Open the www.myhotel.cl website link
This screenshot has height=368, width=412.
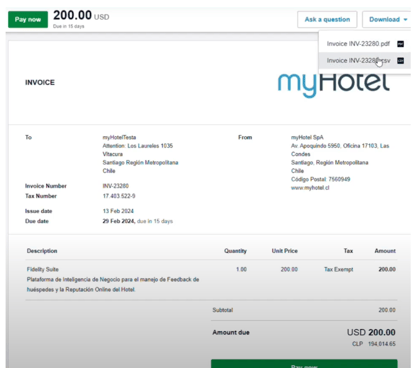(310, 188)
